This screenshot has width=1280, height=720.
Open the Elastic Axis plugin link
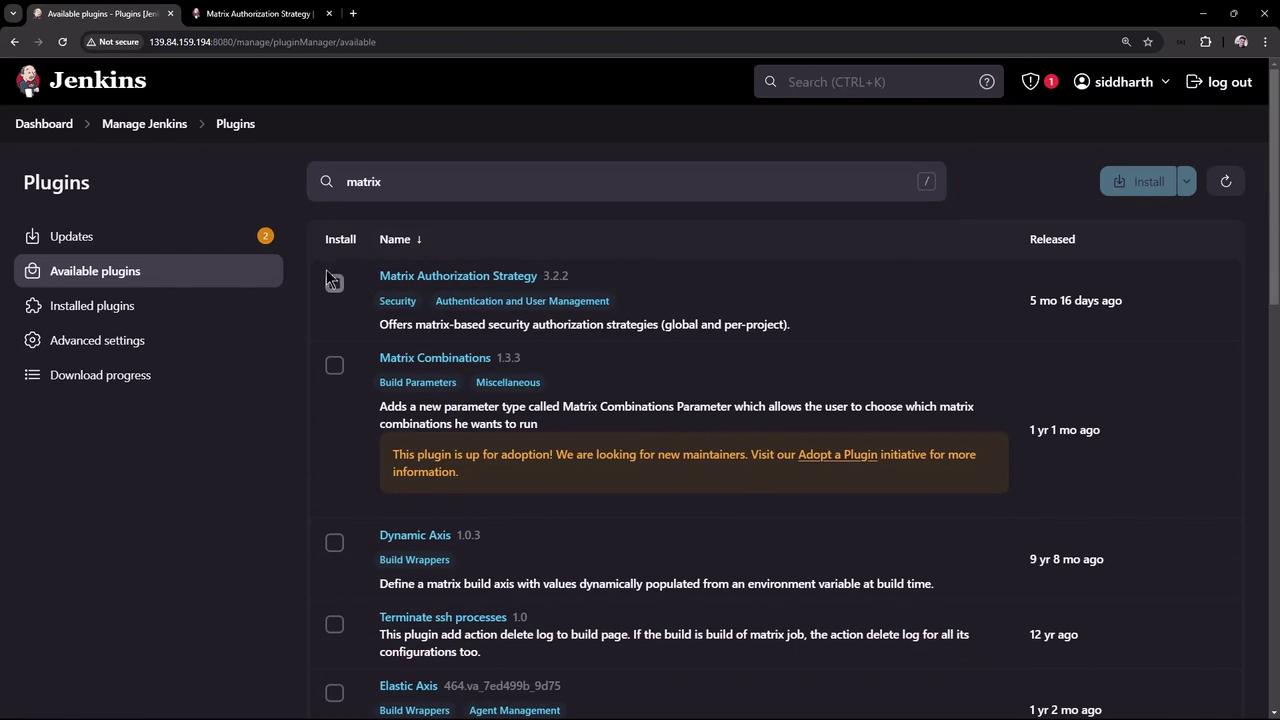(408, 686)
